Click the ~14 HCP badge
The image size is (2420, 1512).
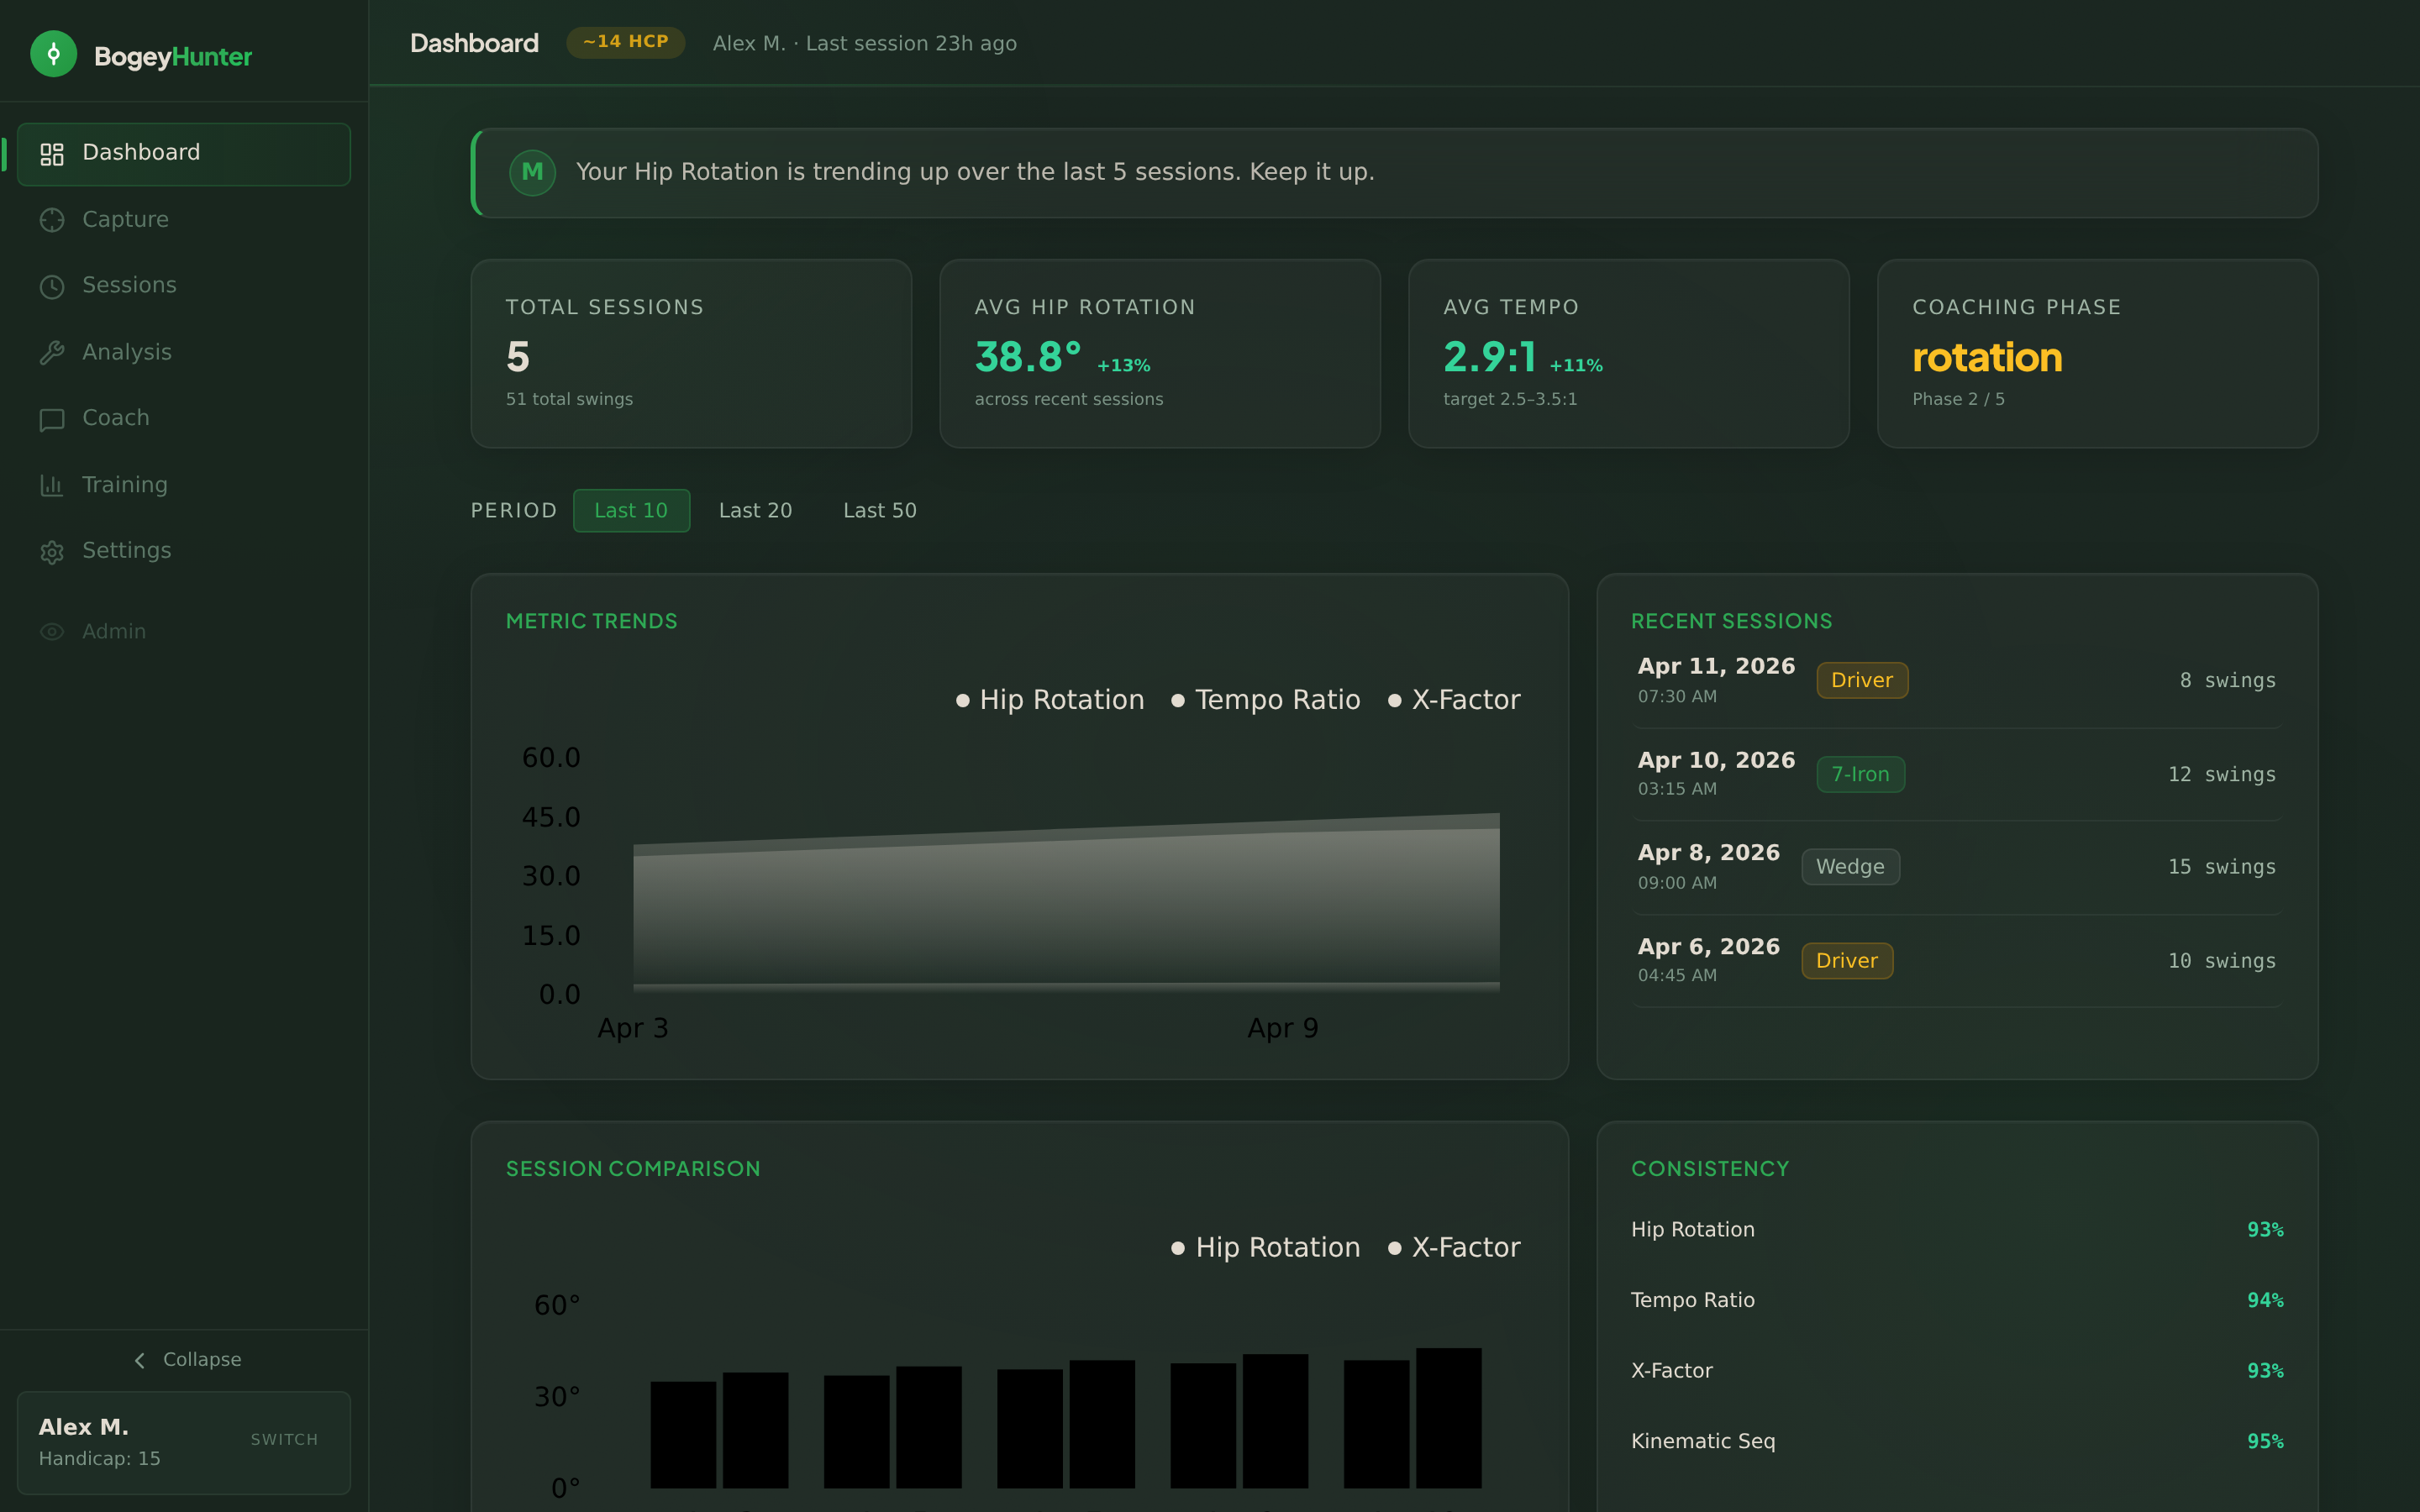[625, 42]
